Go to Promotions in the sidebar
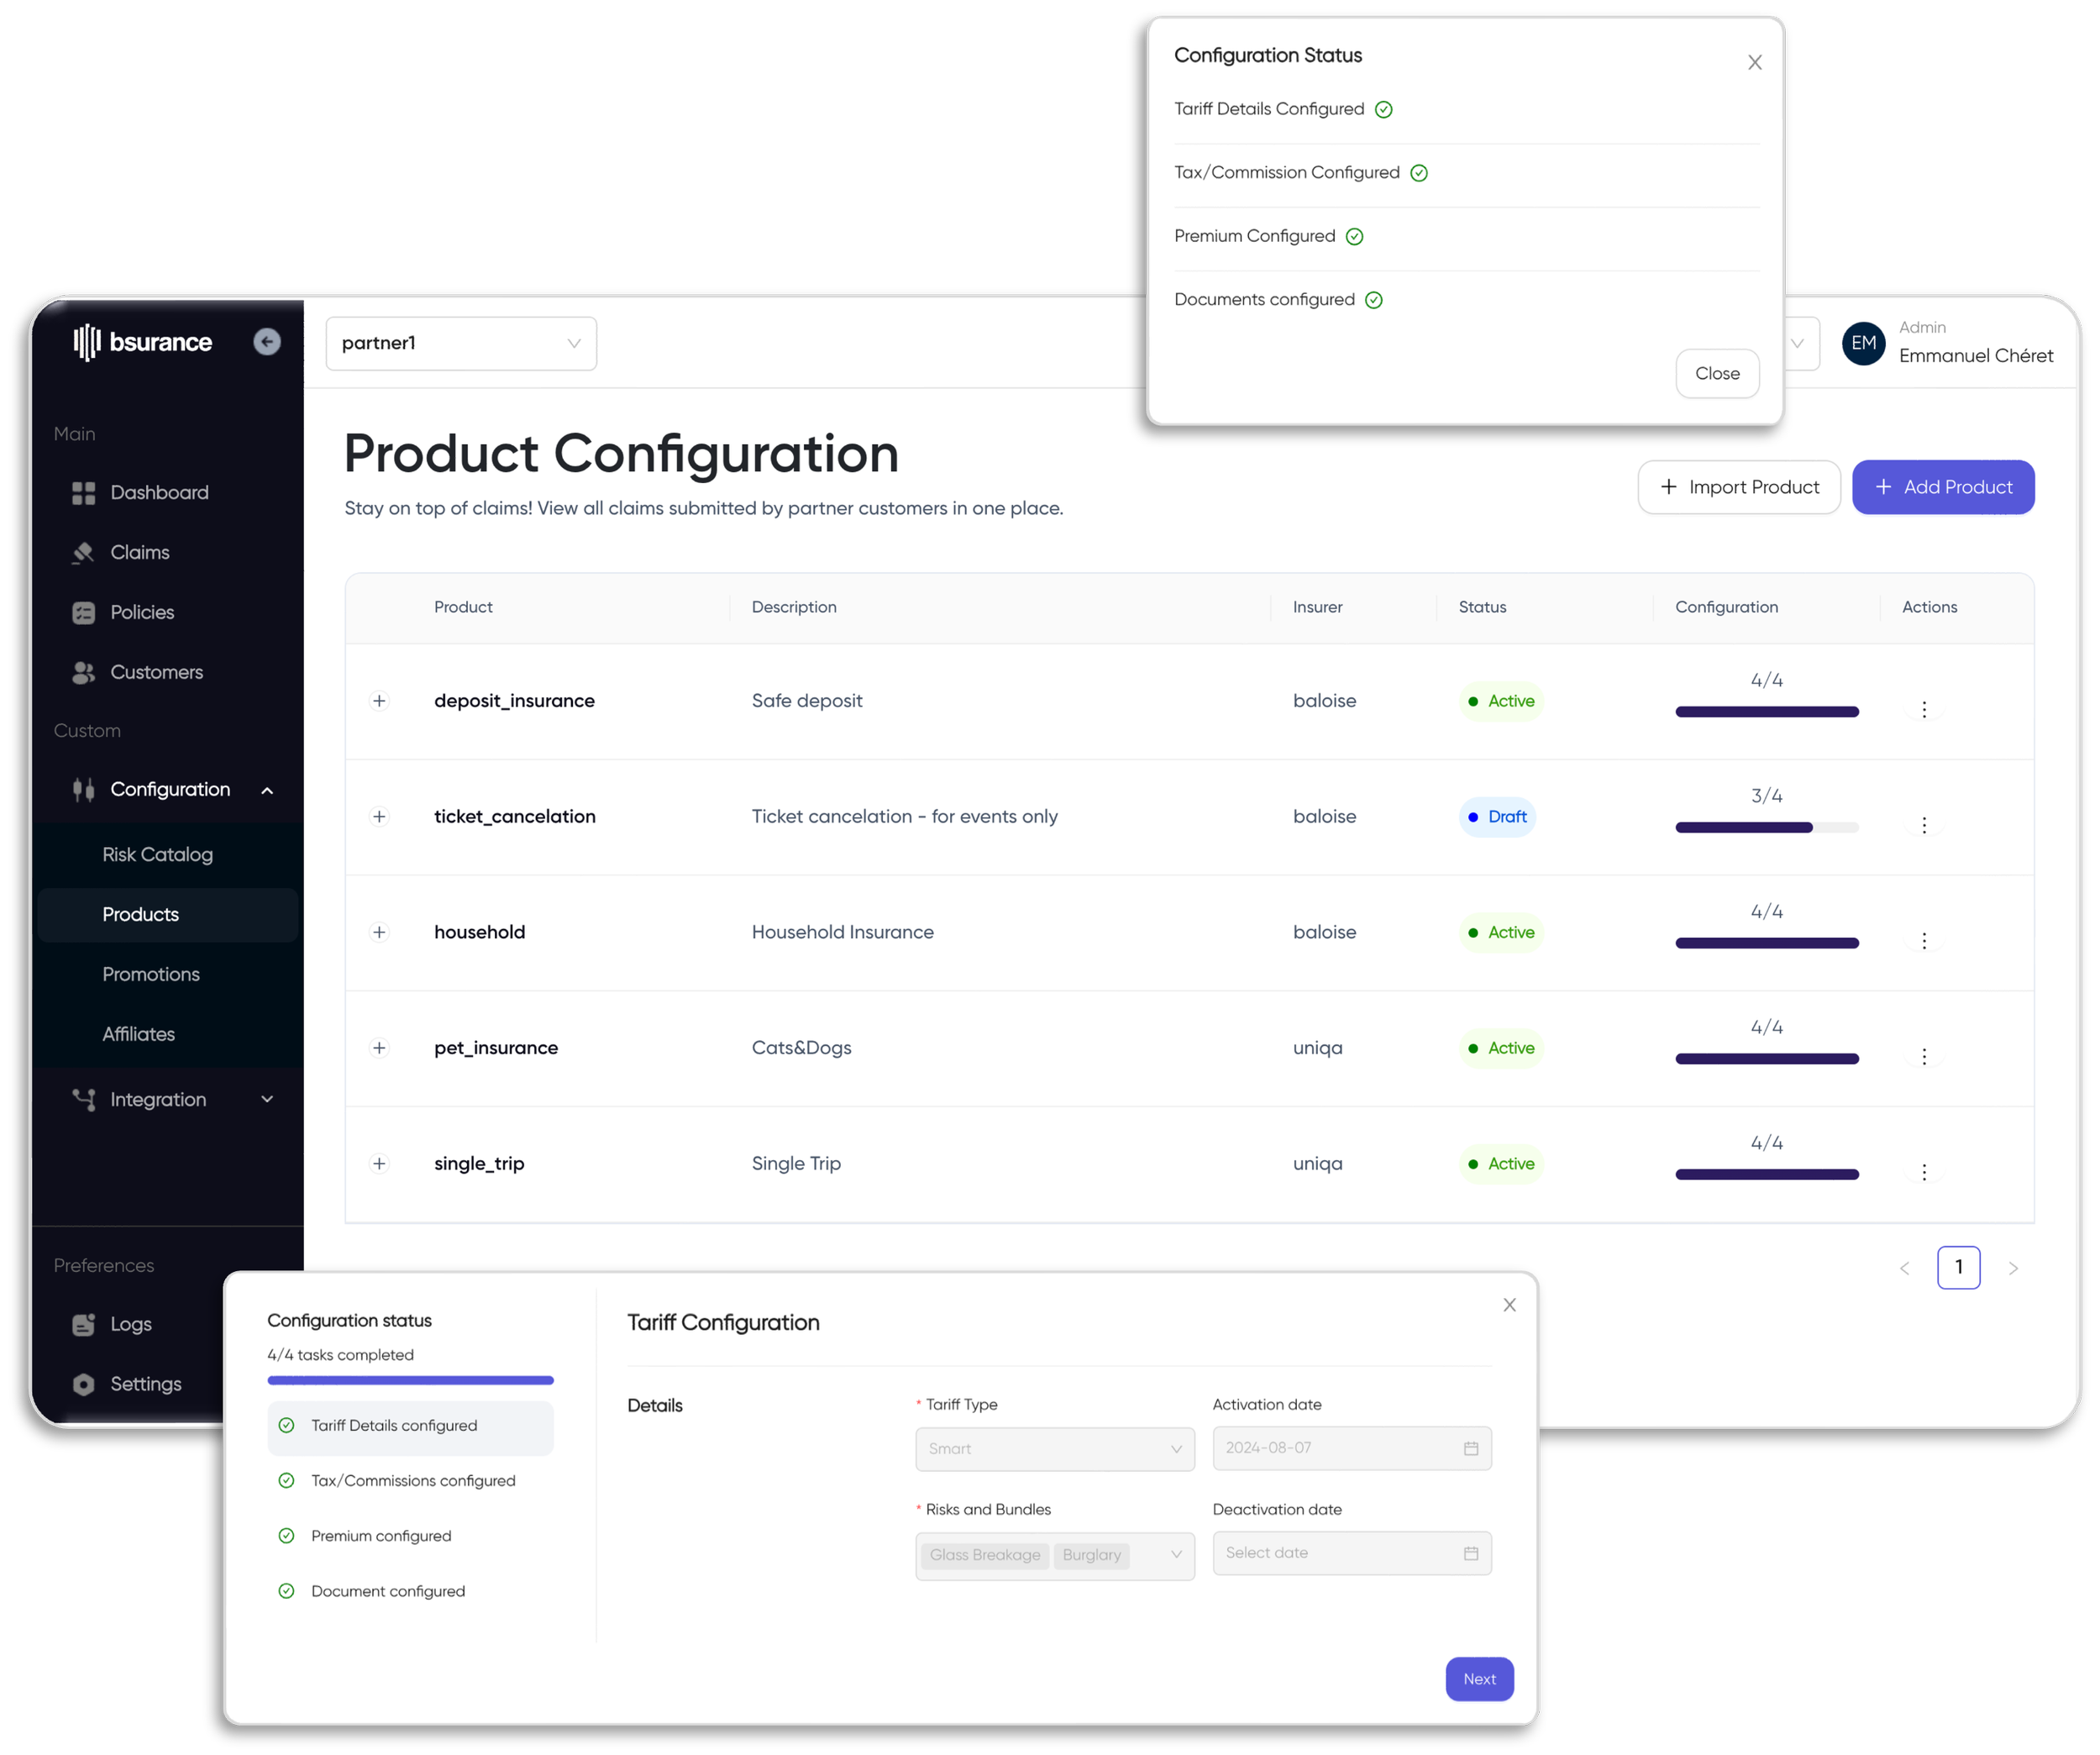This screenshot has width=2100, height=1755. tap(151, 974)
